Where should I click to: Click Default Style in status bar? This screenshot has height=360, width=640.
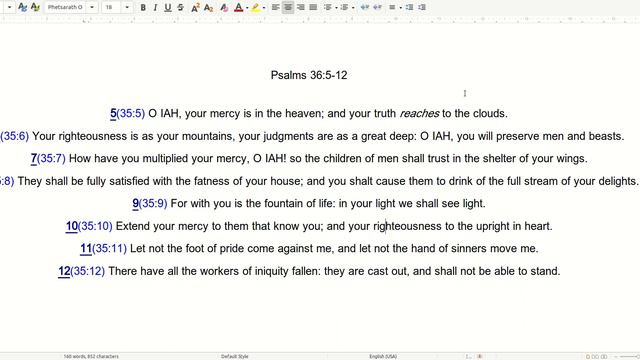tap(235, 356)
